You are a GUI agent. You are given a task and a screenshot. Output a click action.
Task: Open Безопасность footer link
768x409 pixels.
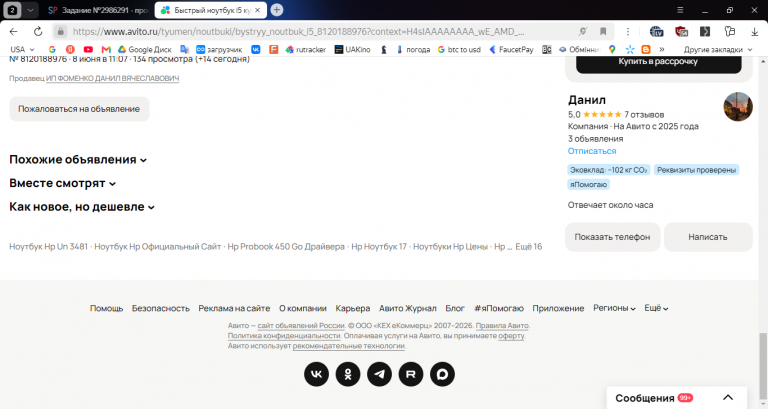161,309
